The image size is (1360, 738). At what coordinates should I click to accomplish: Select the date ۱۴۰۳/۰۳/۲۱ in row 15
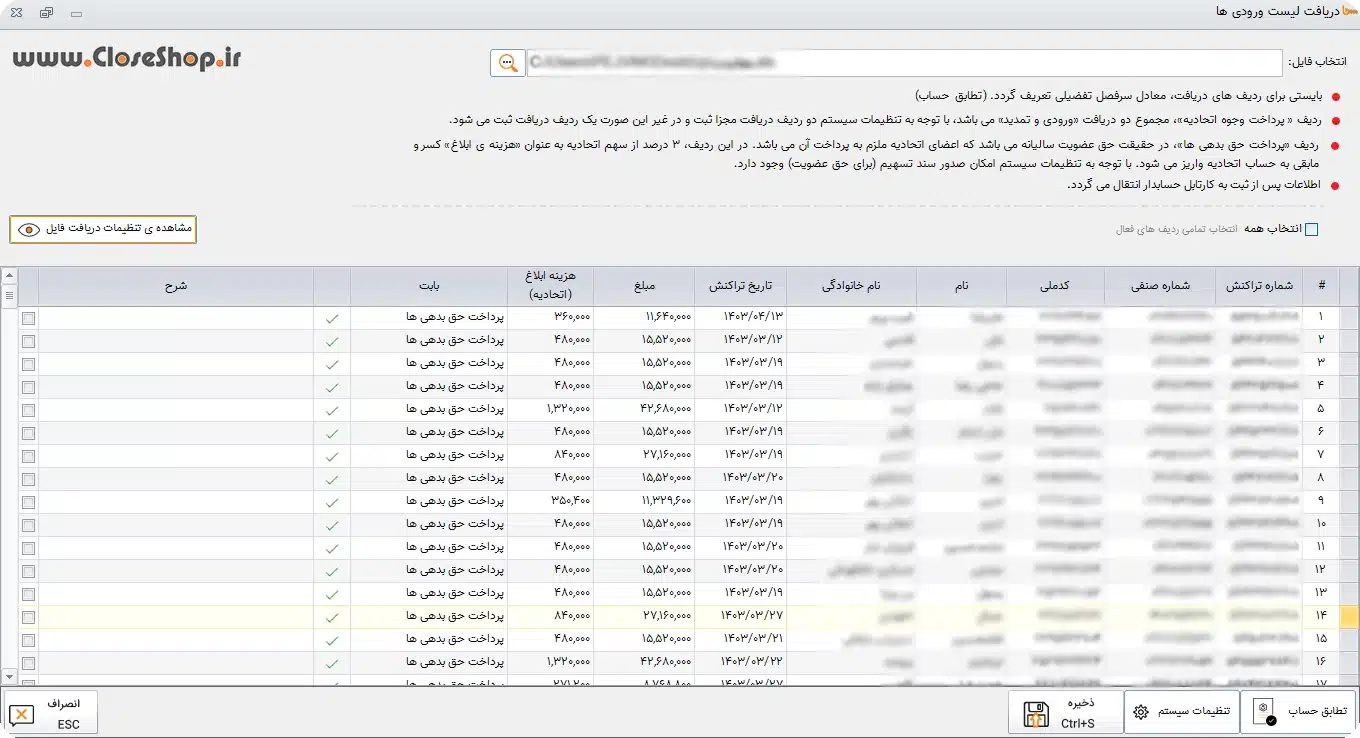(x=752, y=640)
